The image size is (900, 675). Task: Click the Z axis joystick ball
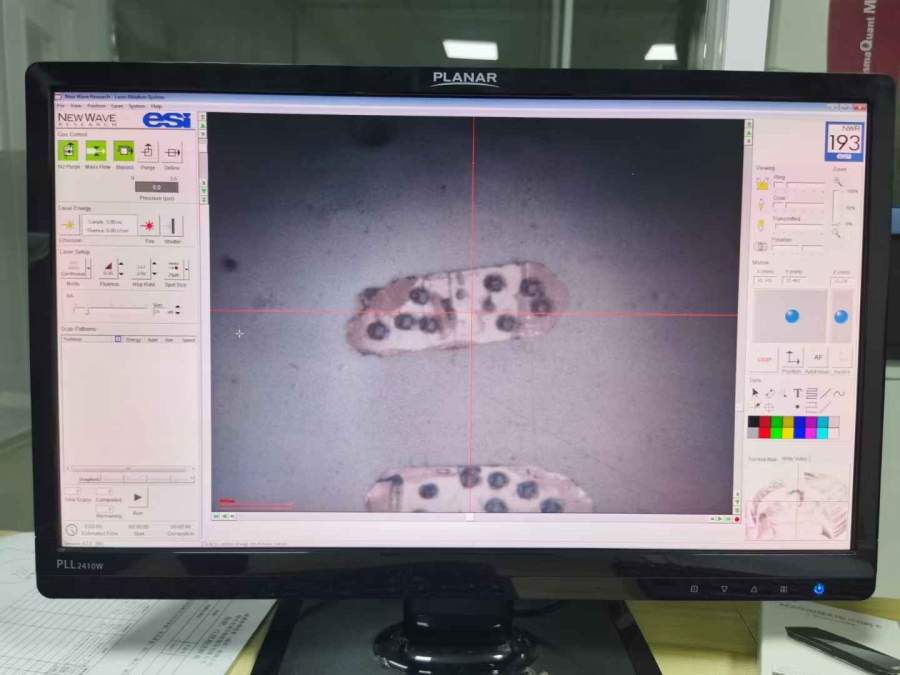[x=841, y=316]
